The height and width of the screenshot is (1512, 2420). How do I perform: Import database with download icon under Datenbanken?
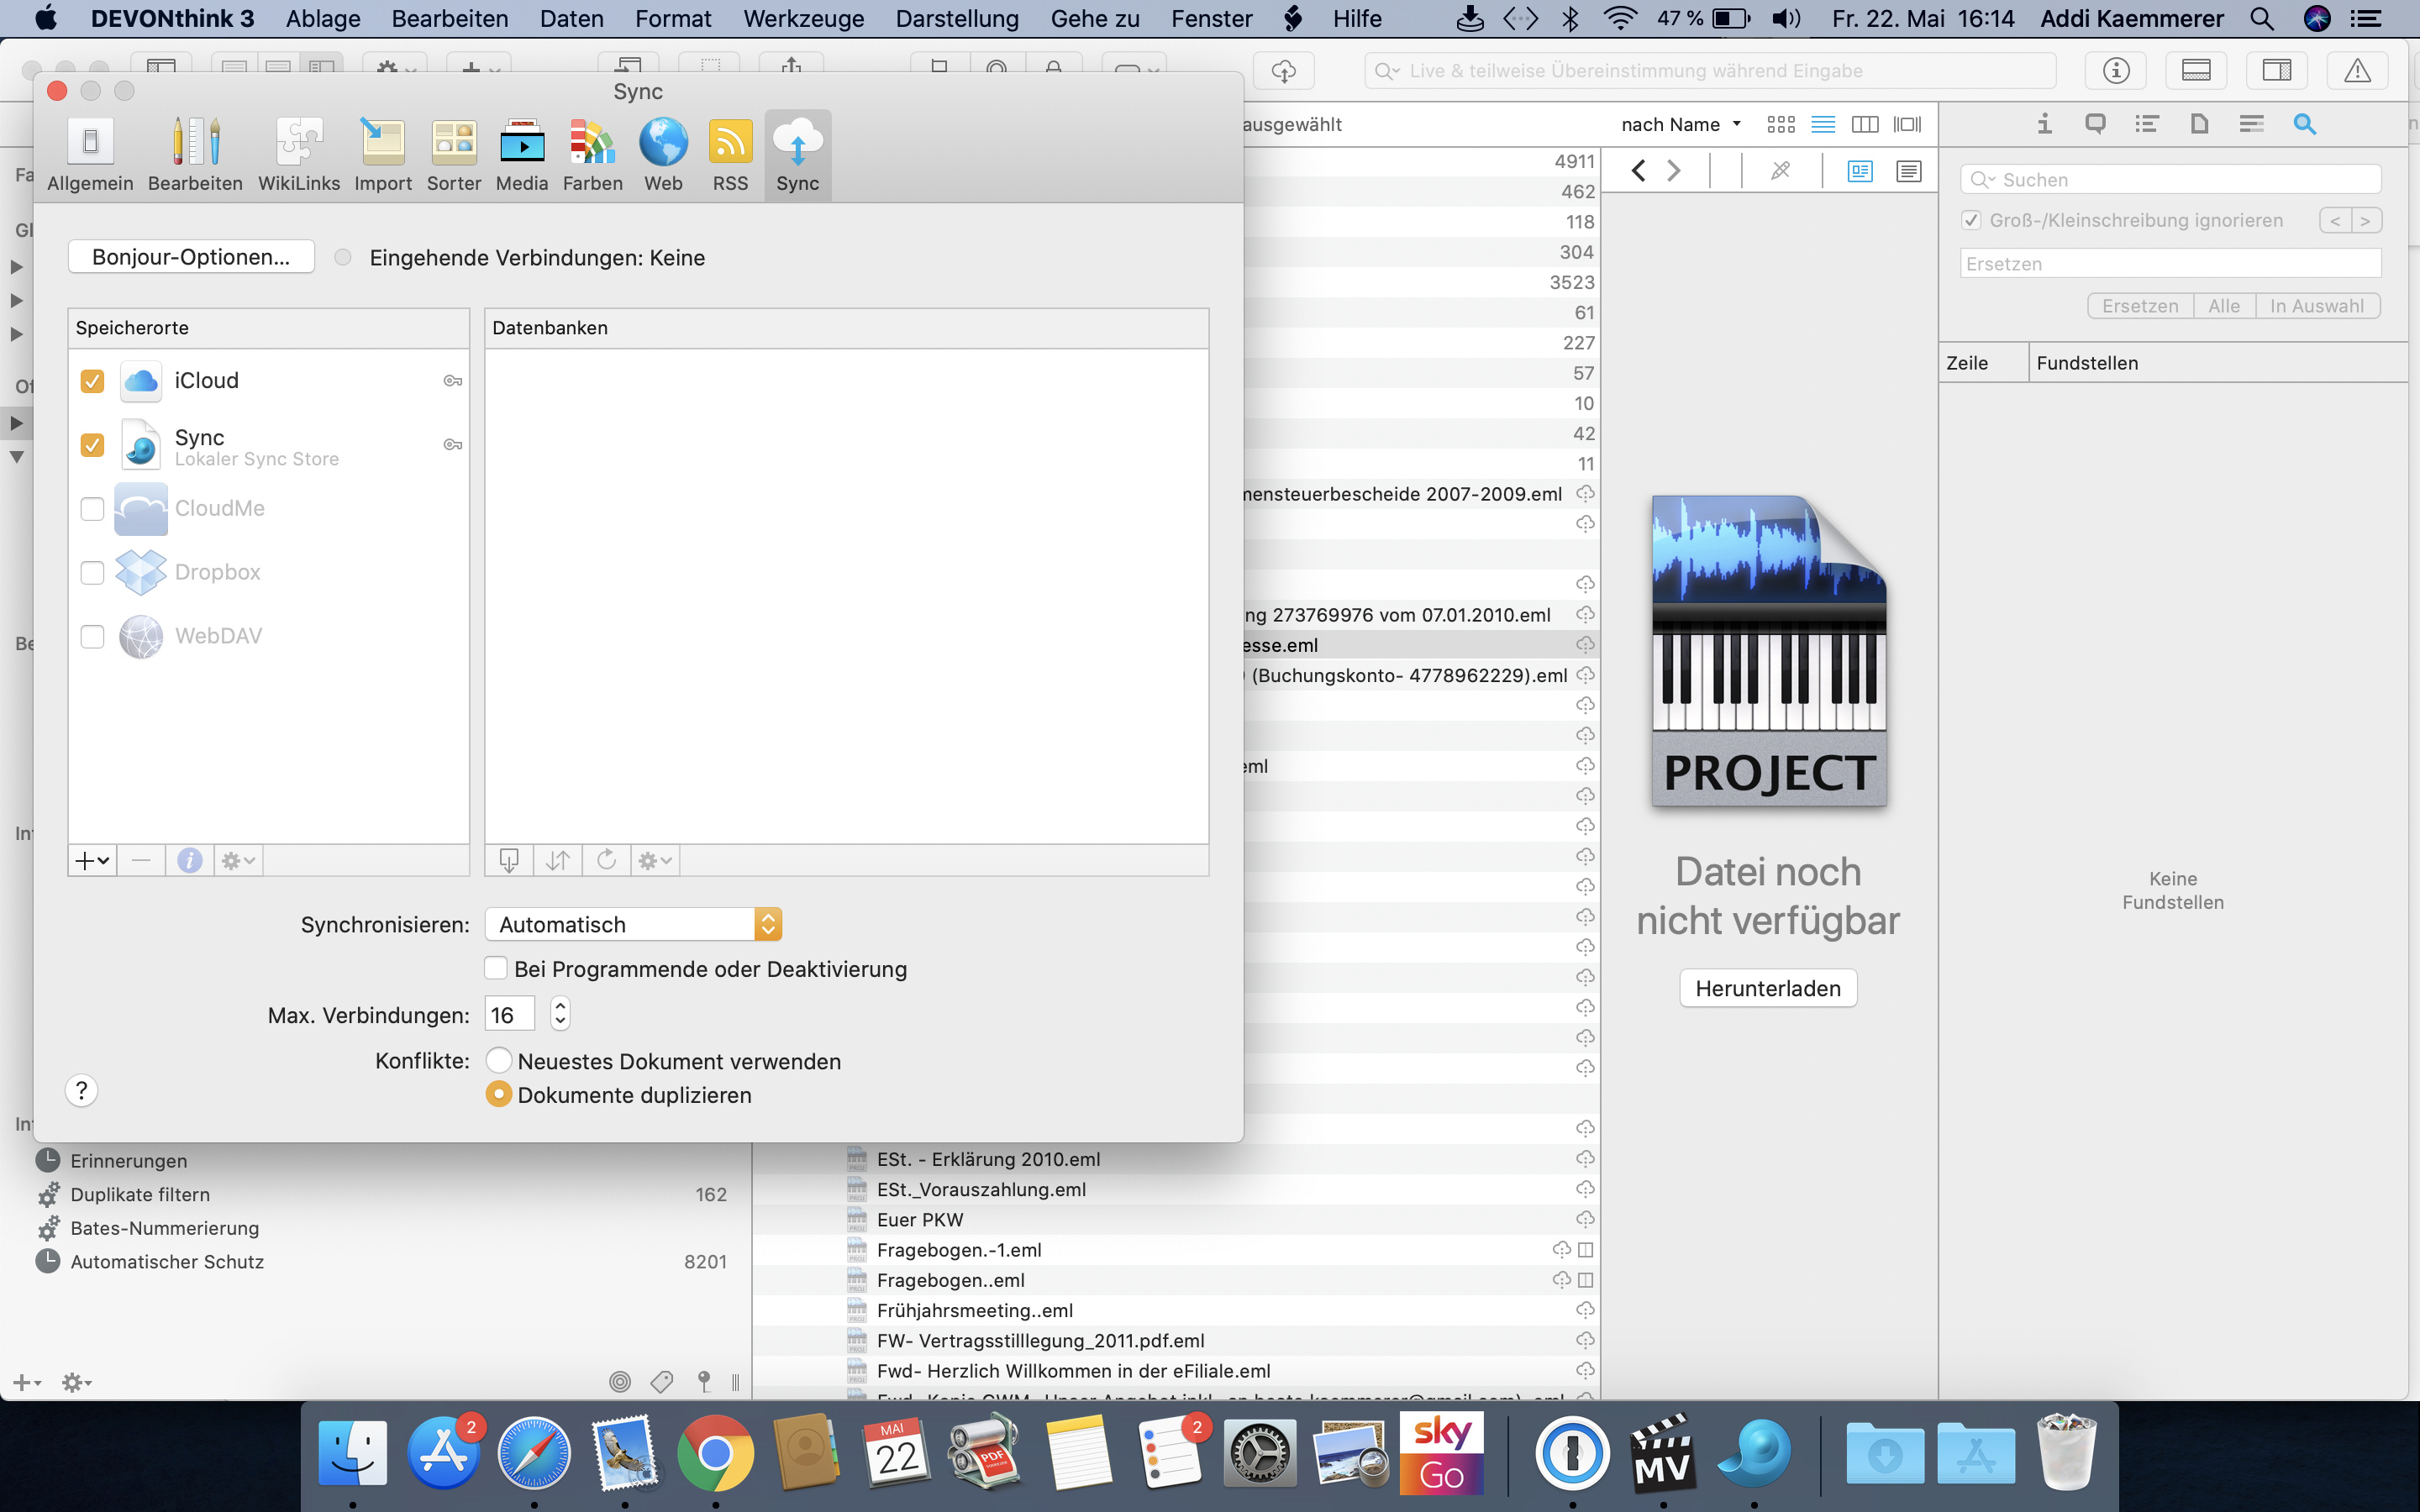point(509,860)
